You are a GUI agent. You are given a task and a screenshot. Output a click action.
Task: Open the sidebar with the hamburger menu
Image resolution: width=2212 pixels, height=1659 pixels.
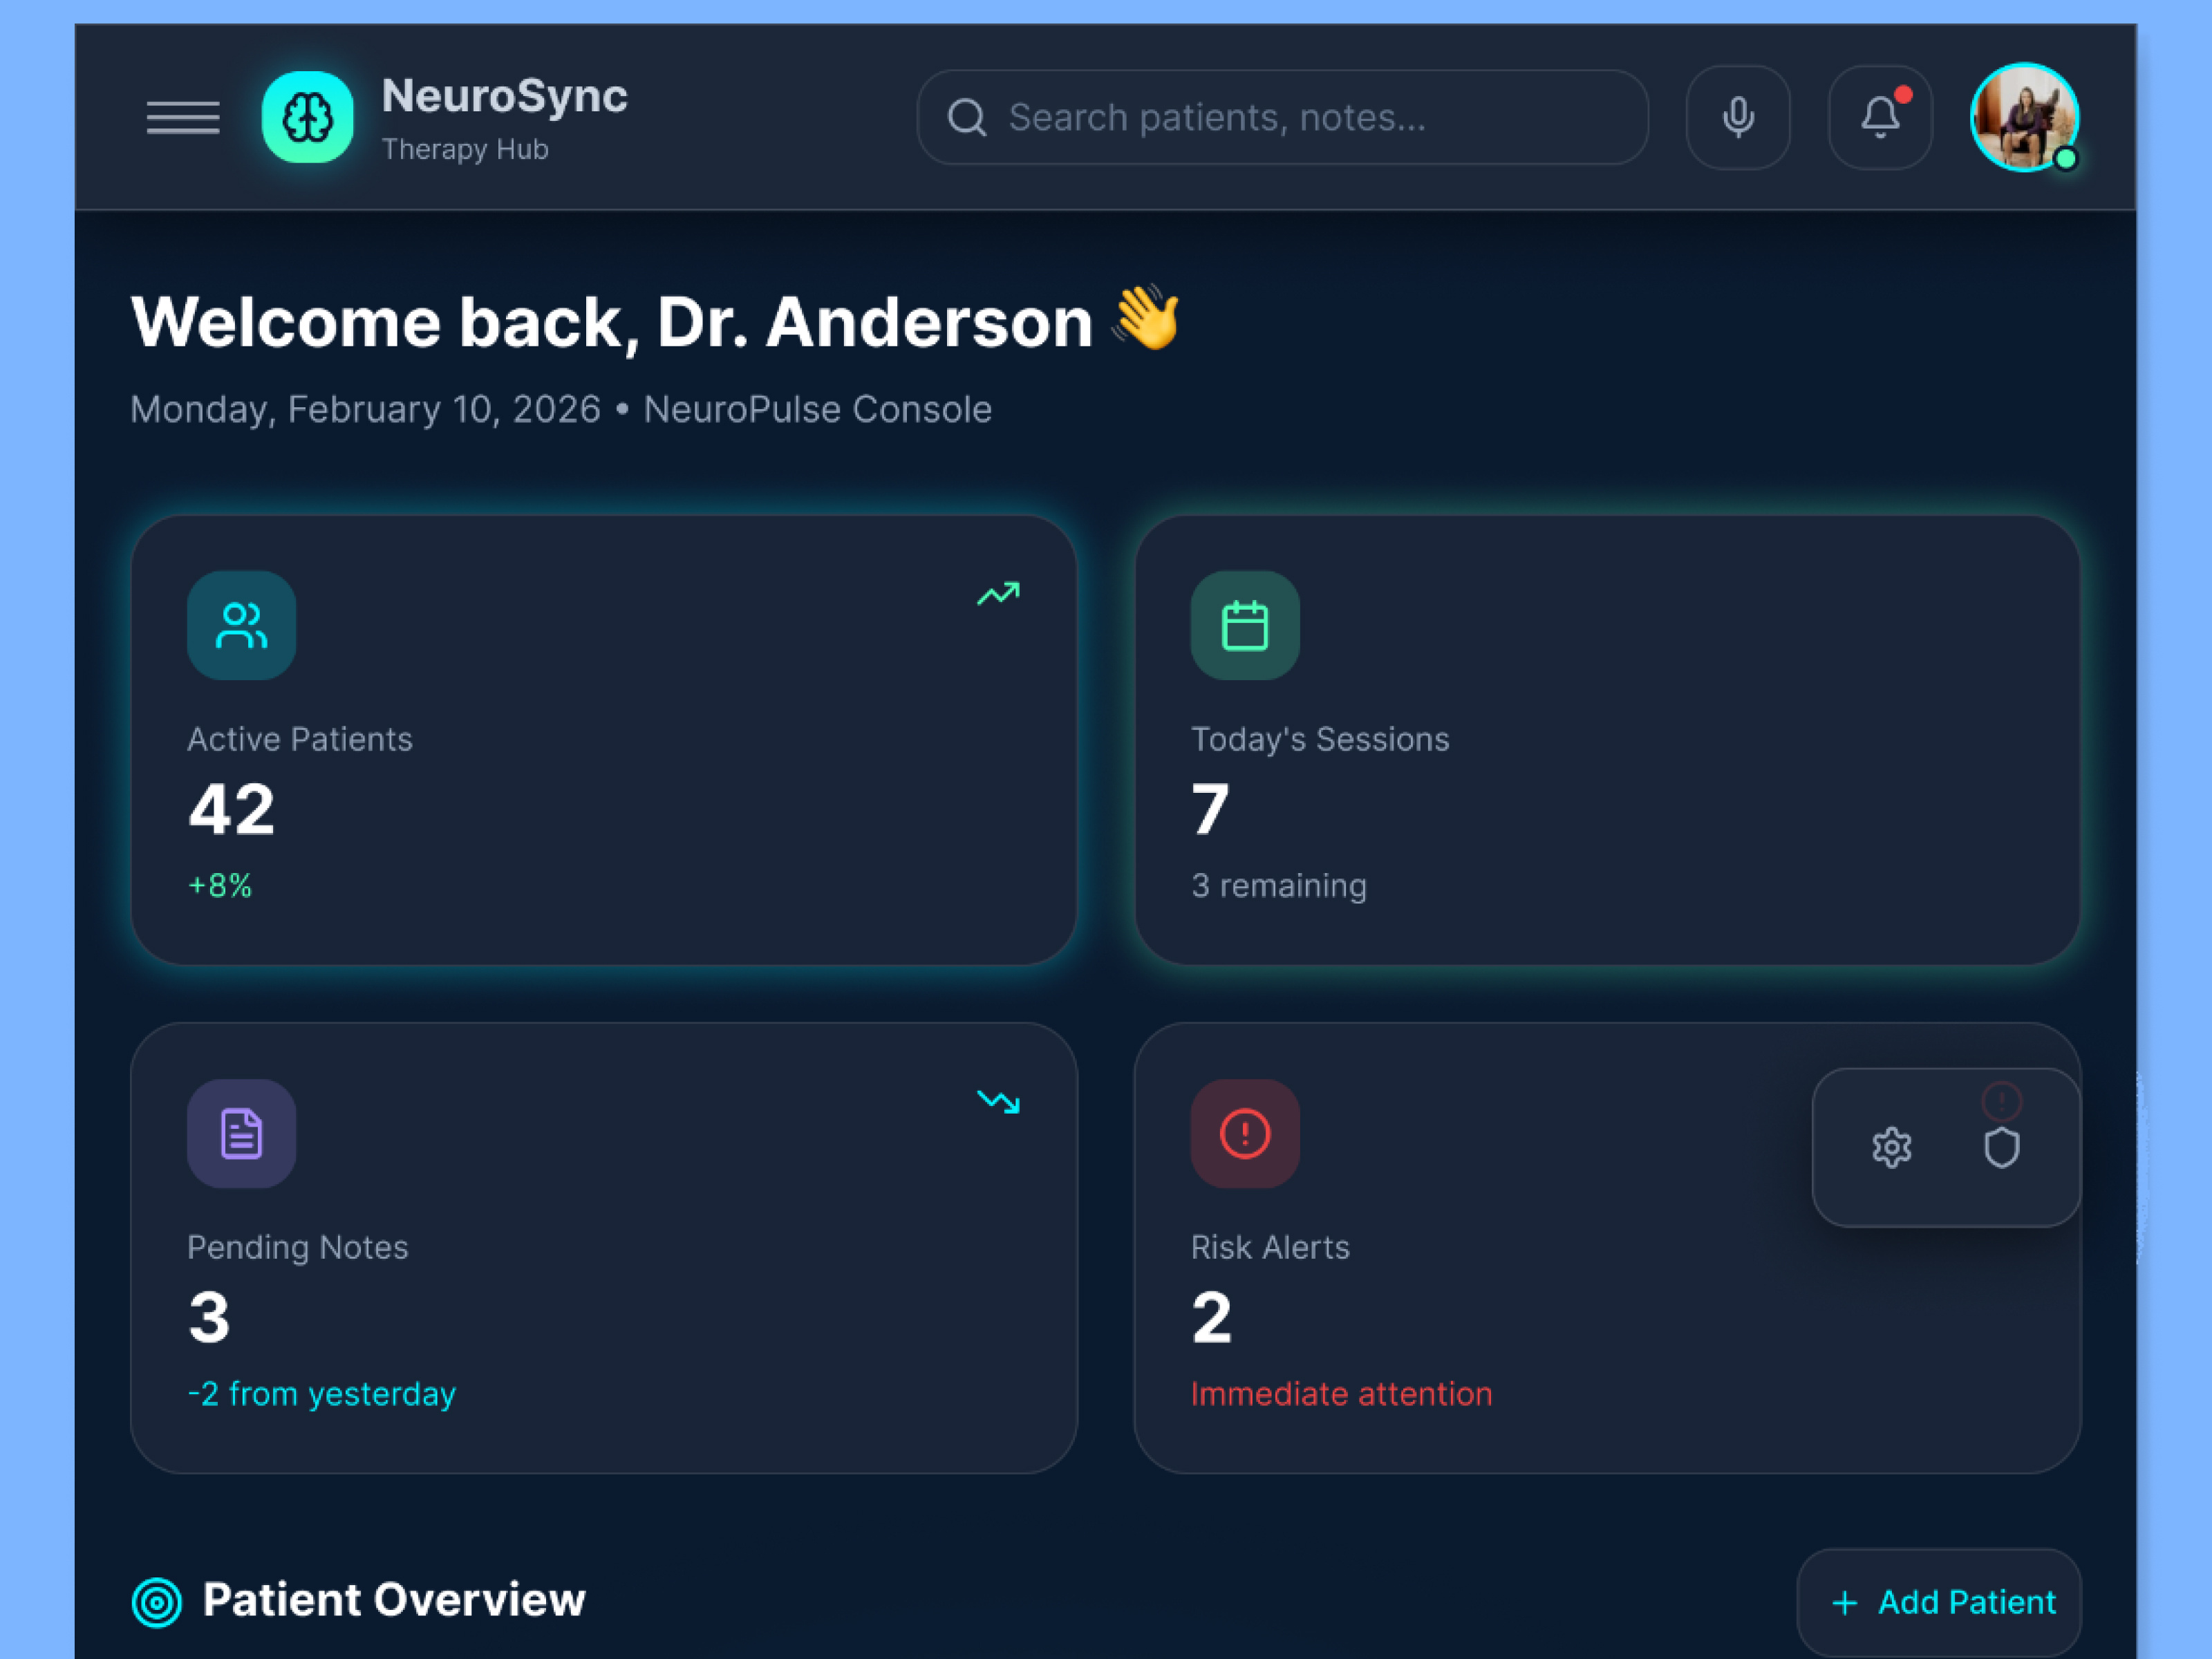(183, 117)
